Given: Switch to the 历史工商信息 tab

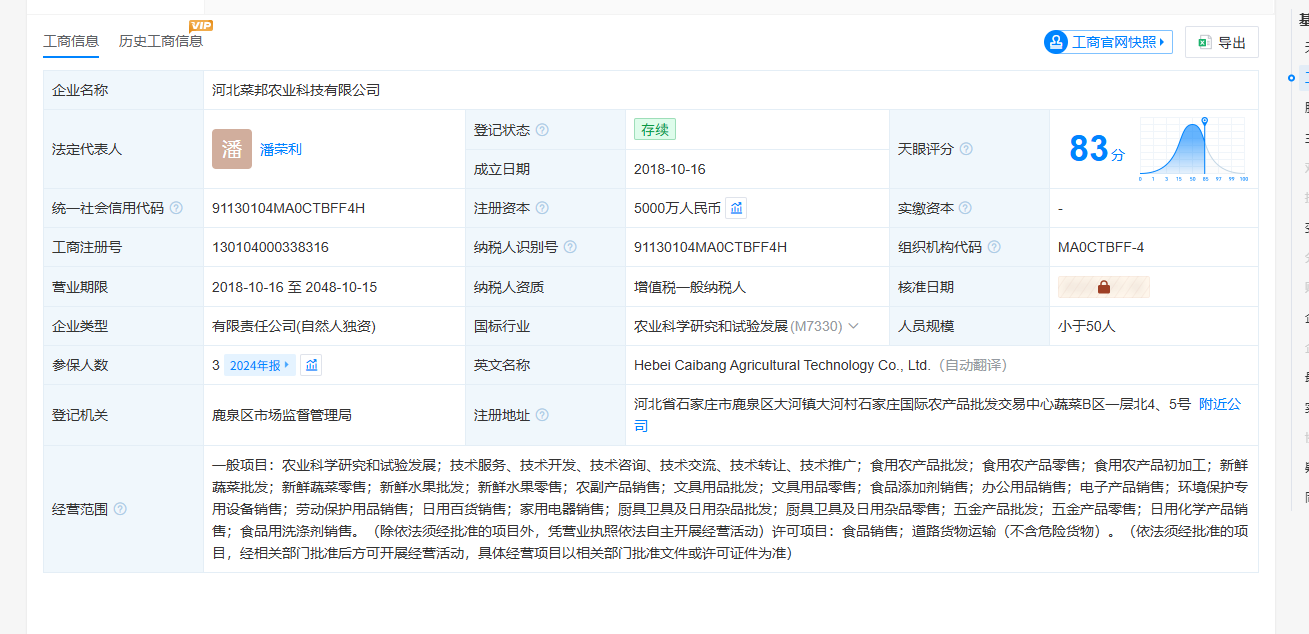Looking at the screenshot, I should point(160,41).
